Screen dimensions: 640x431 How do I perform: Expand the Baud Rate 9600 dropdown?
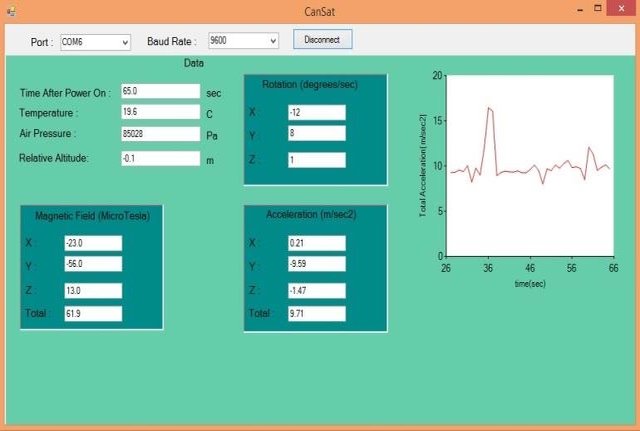[243, 41]
